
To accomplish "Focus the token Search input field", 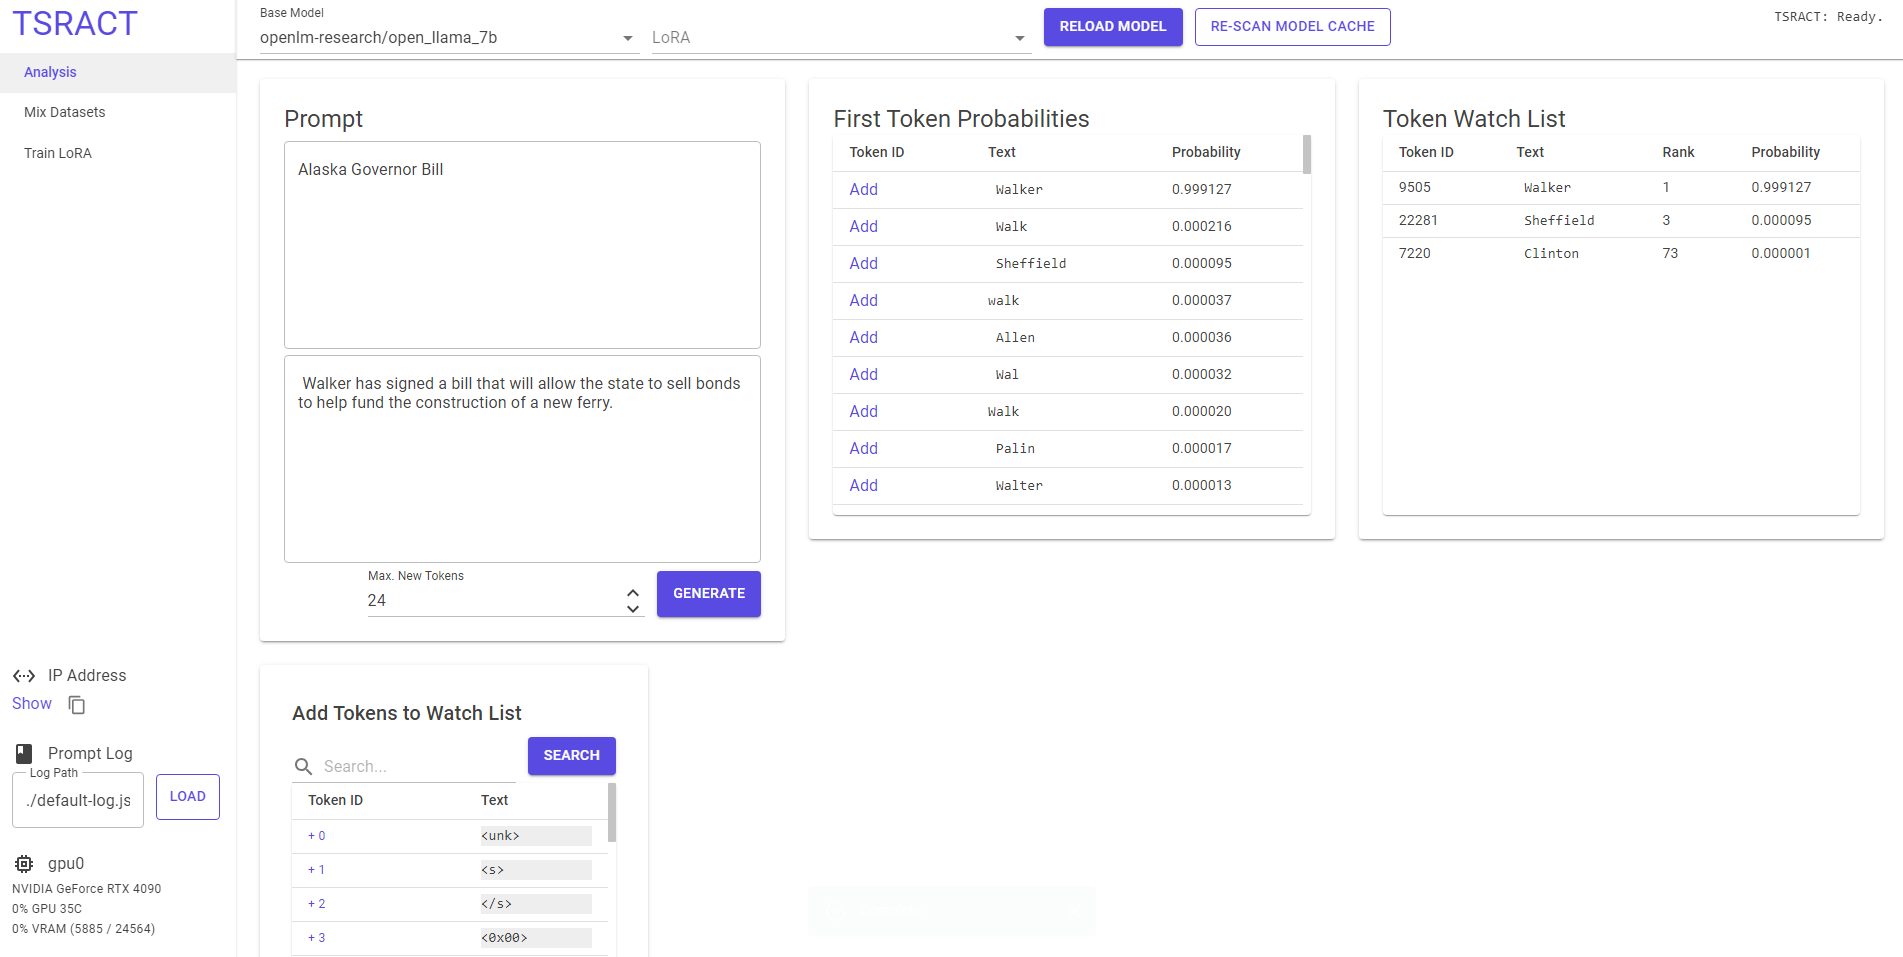I will 417,767.
